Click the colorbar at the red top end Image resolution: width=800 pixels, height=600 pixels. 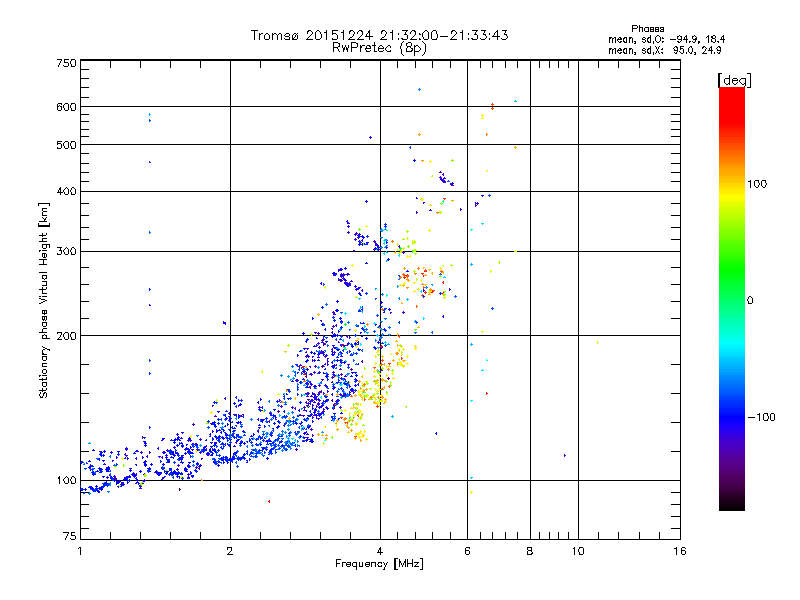click(x=732, y=92)
